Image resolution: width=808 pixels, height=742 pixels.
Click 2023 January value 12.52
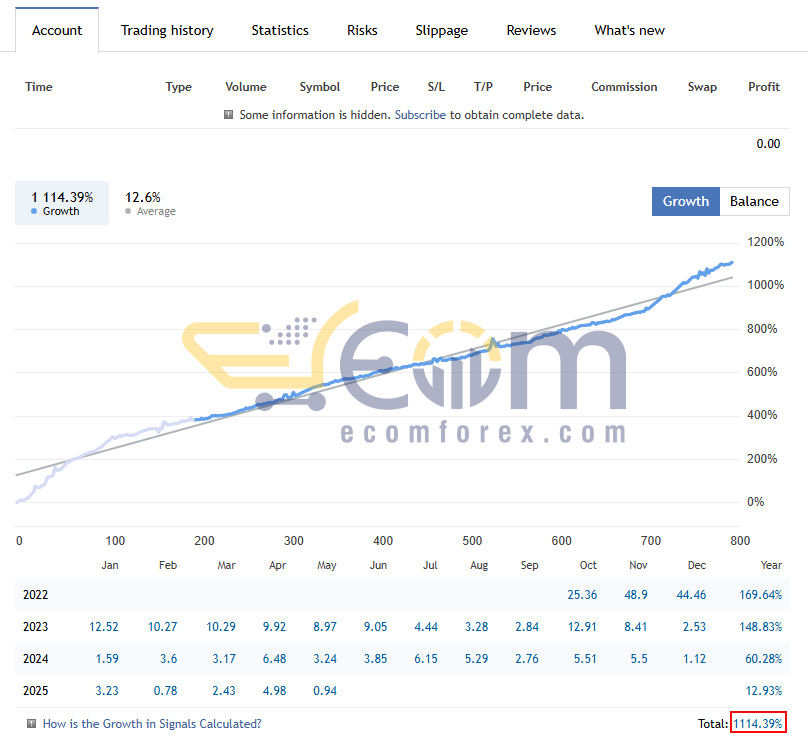(x=104, y=627)
